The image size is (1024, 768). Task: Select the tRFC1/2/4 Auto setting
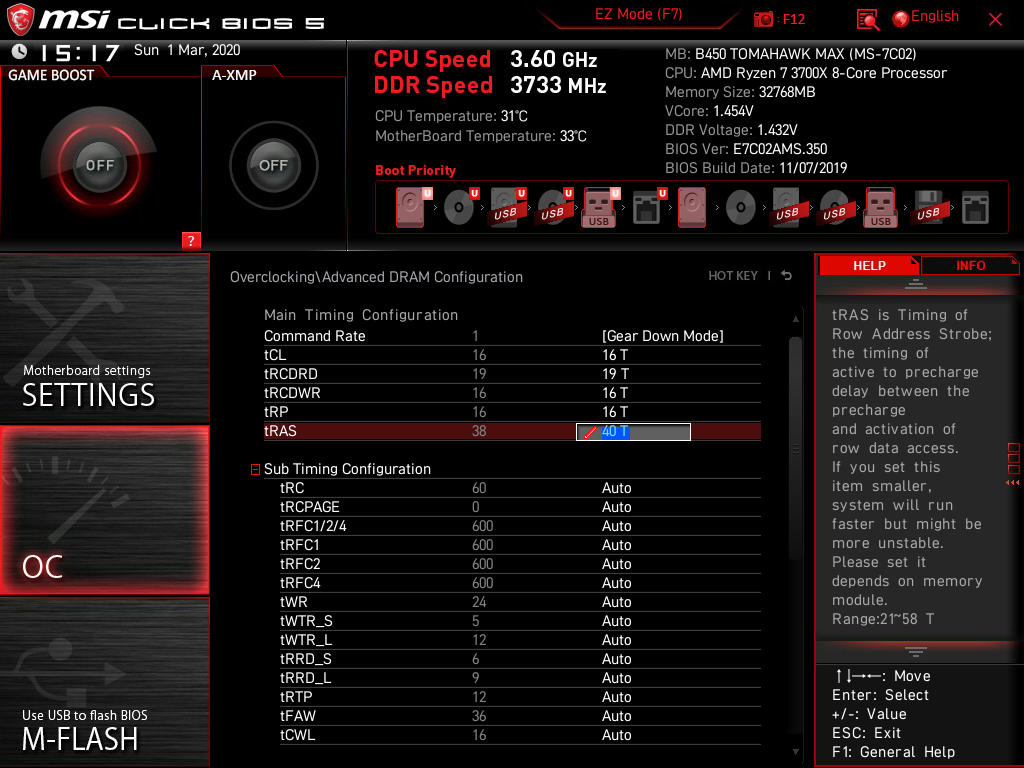616,526
